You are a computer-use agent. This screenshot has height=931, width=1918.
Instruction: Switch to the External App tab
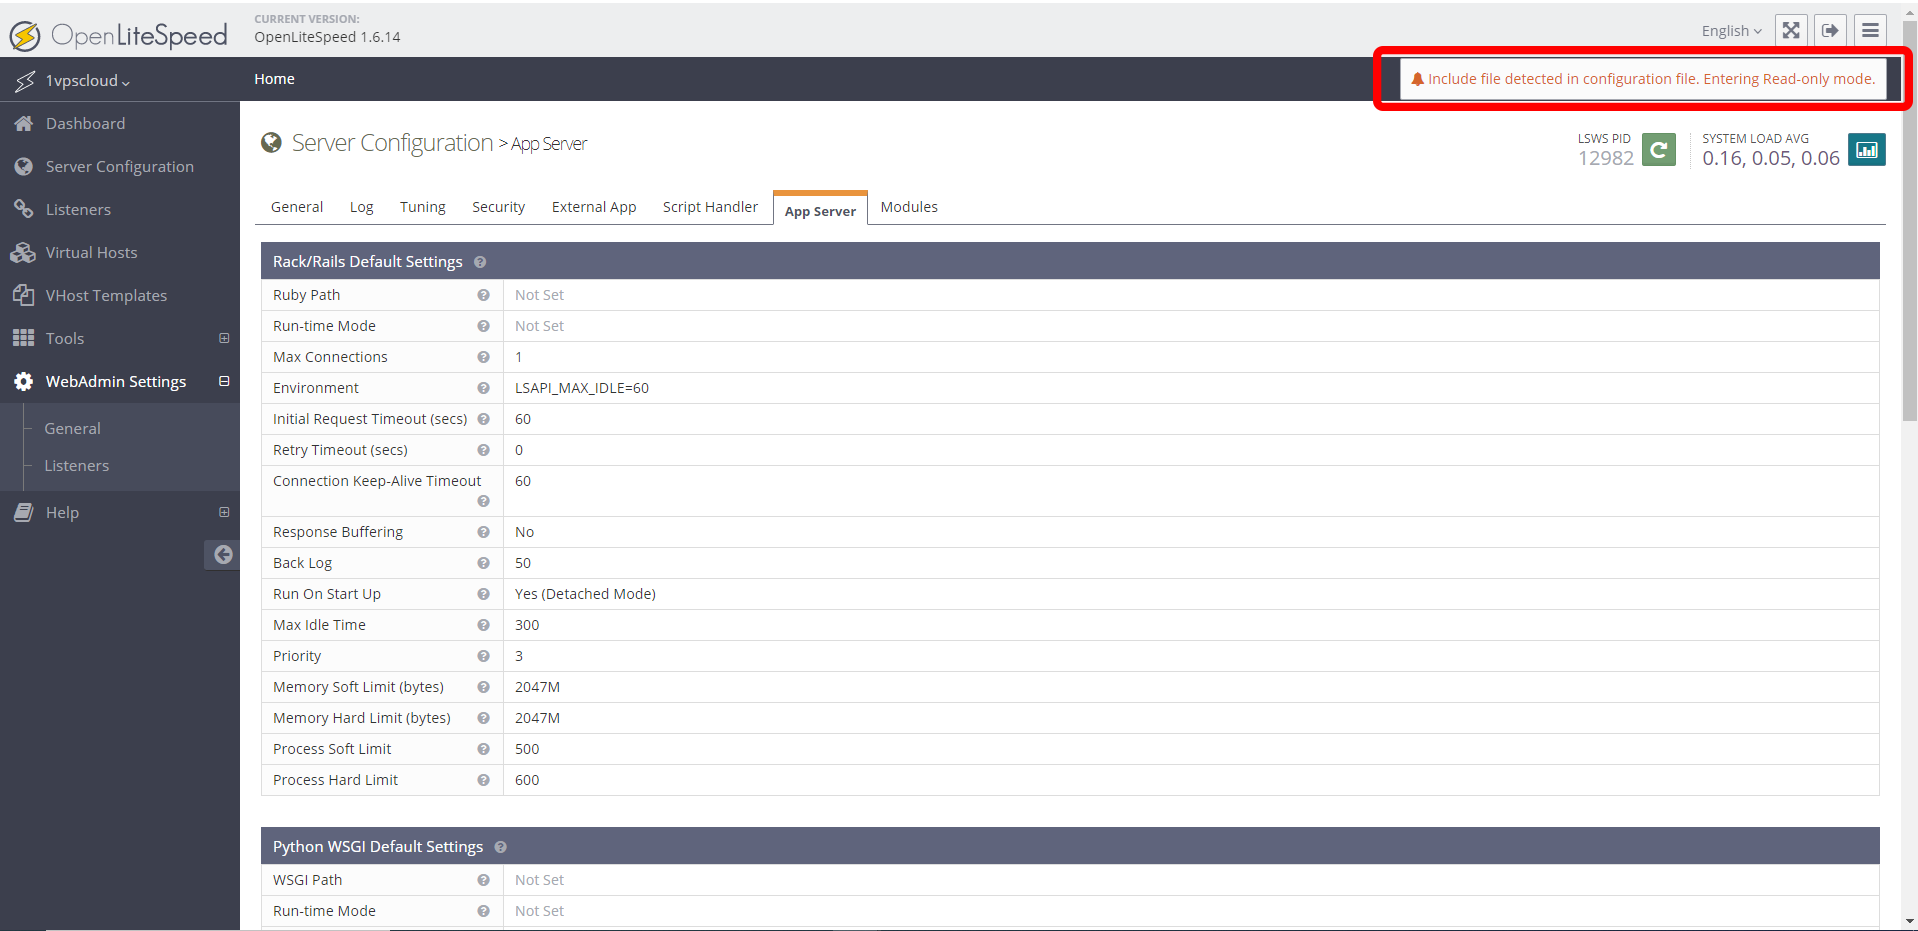coord(594,207)
